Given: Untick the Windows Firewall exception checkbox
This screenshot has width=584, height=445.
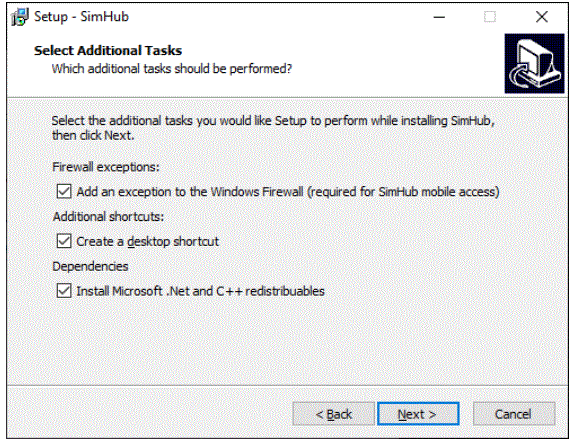Looking at the screenshot, I should pos(64,192).
